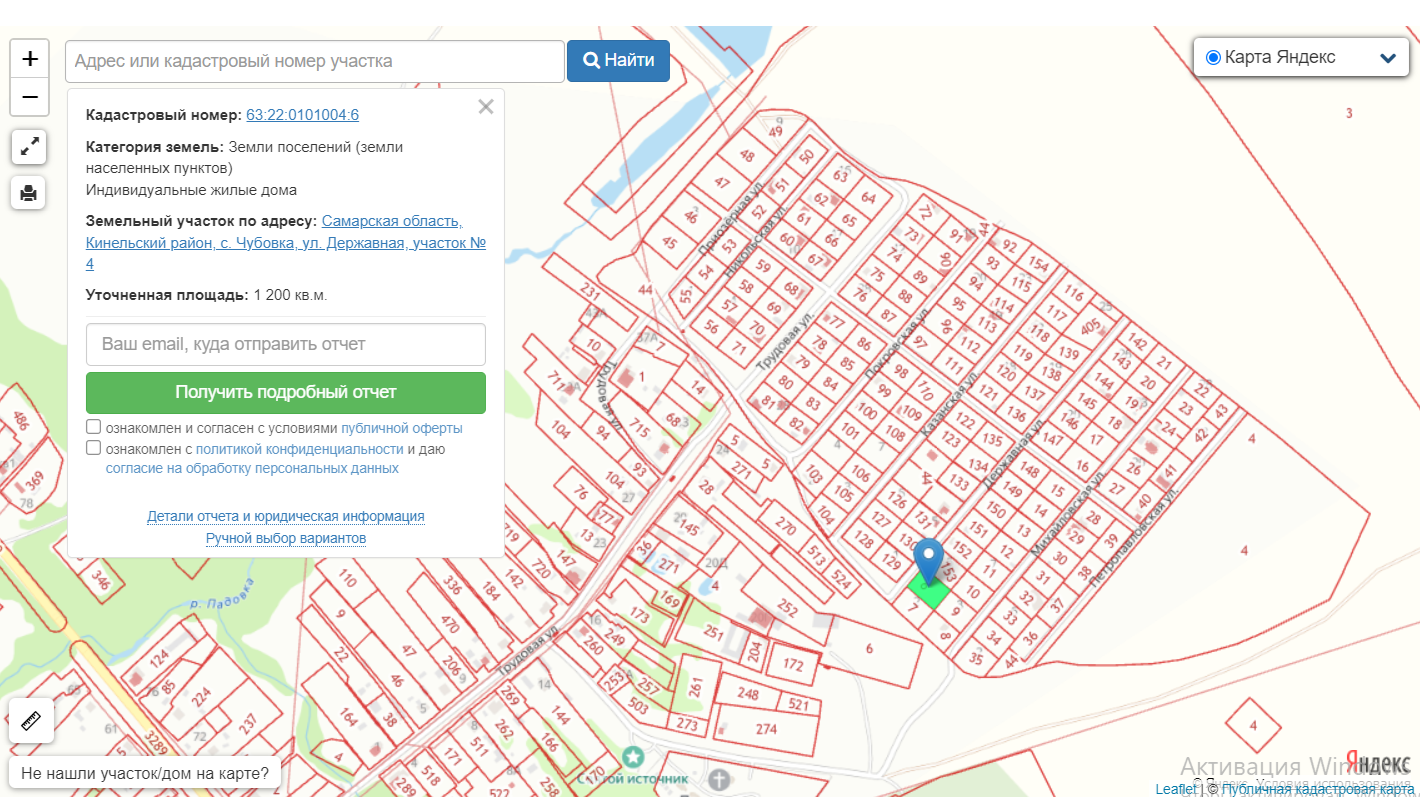Open cadastral number 63:22:0101004:6 link
1420x797 pixels.
point(302,114)
